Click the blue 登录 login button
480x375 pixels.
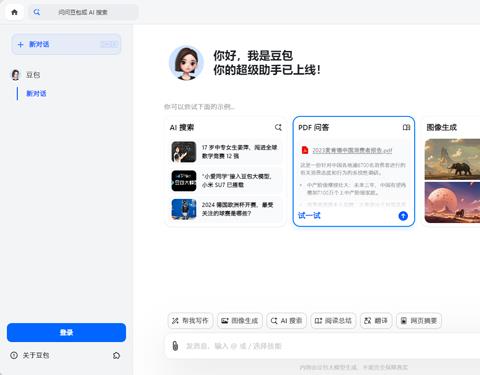tap(66, 332)
